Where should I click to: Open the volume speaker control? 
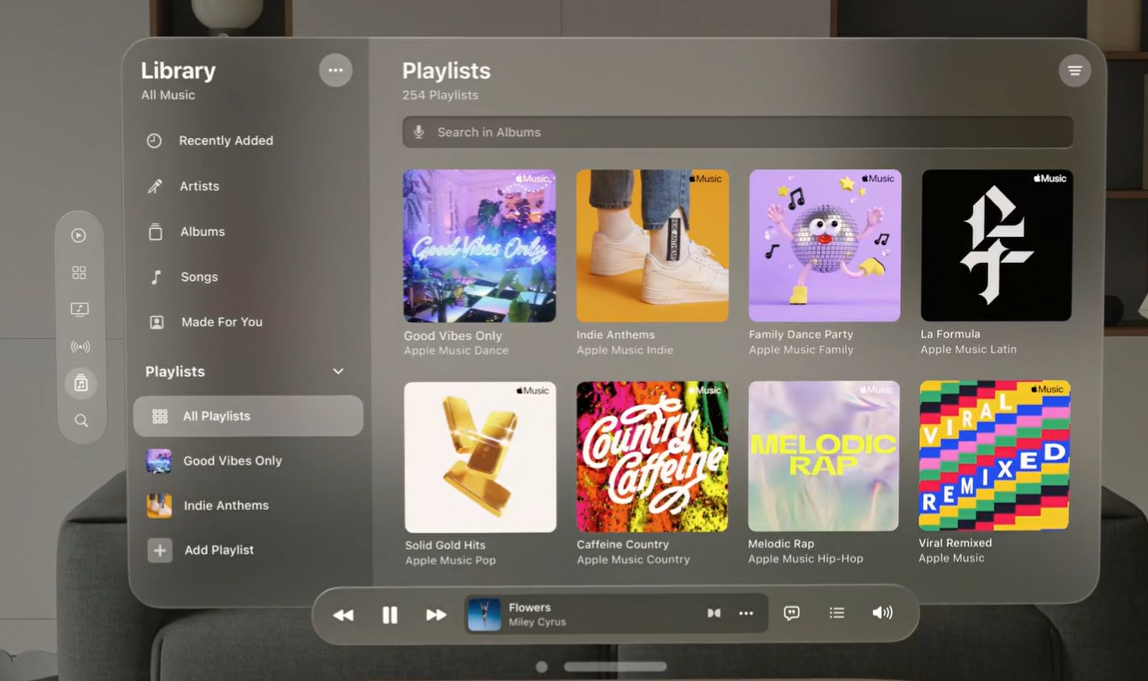[x=882, y=612]
